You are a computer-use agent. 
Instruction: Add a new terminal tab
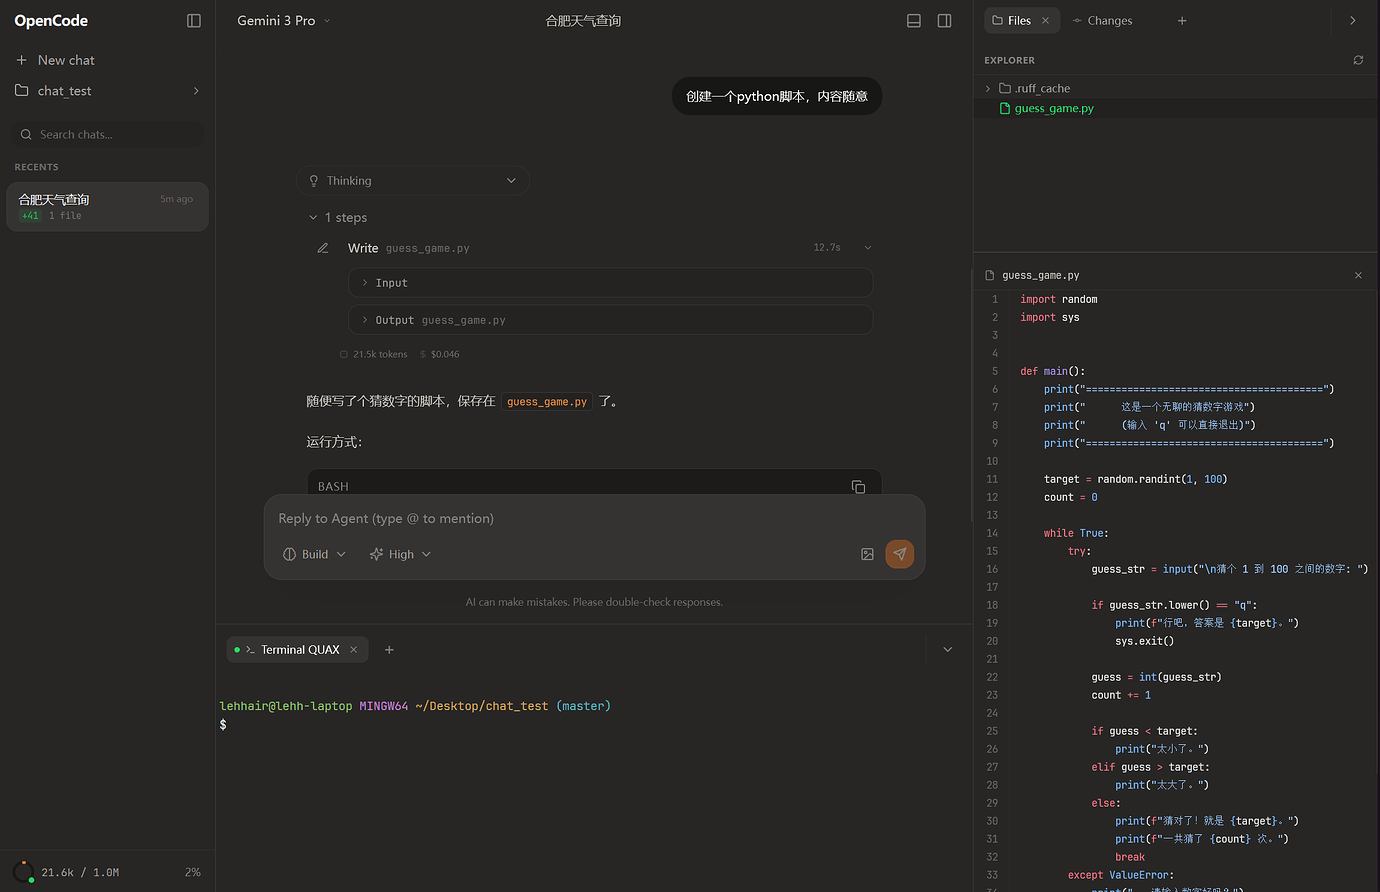389,650
